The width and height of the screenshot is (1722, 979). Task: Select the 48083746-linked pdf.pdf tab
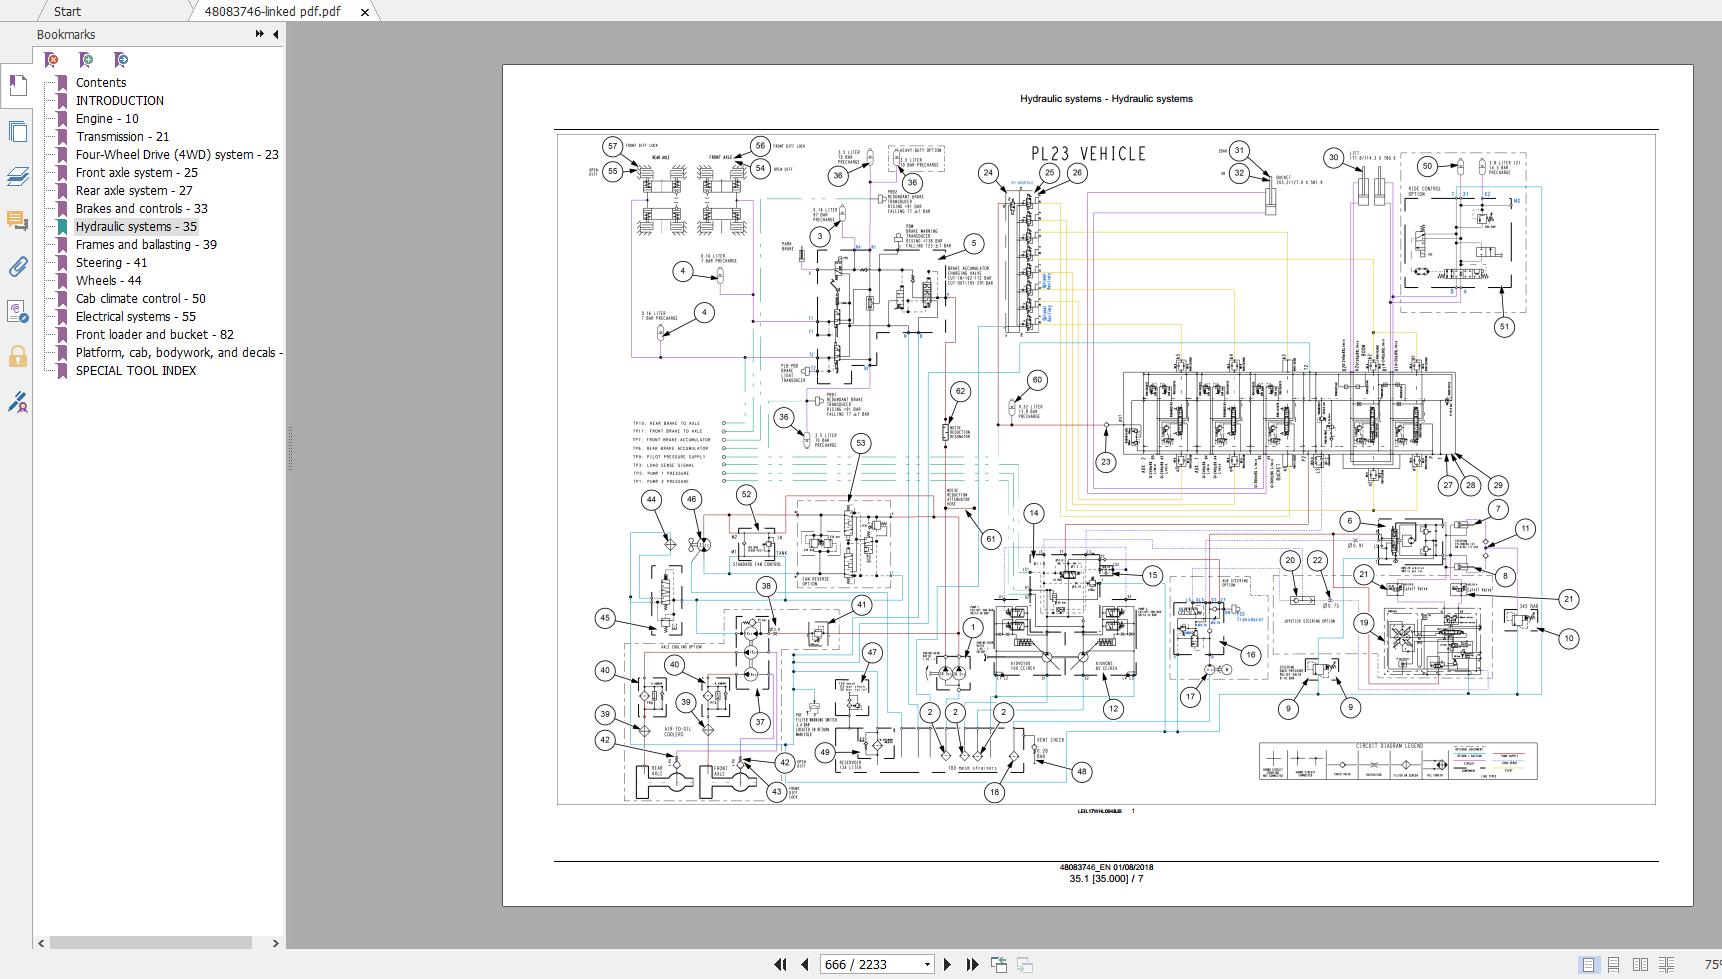coord(270,11)
